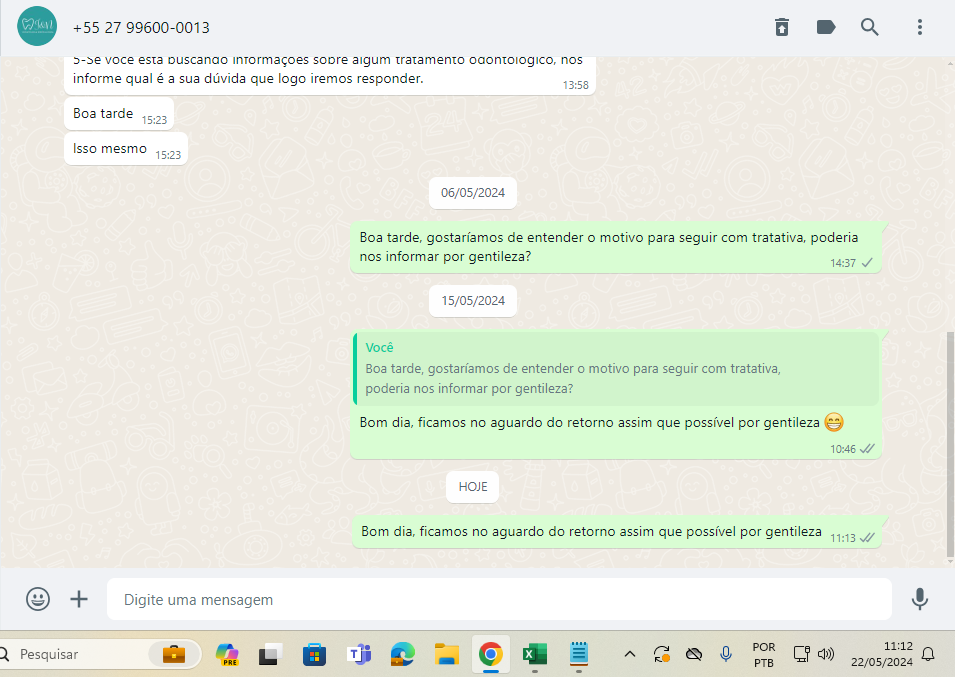955x677 pixels.
Task: Open File Explorer from the taskbar
Action: point(447,655)
